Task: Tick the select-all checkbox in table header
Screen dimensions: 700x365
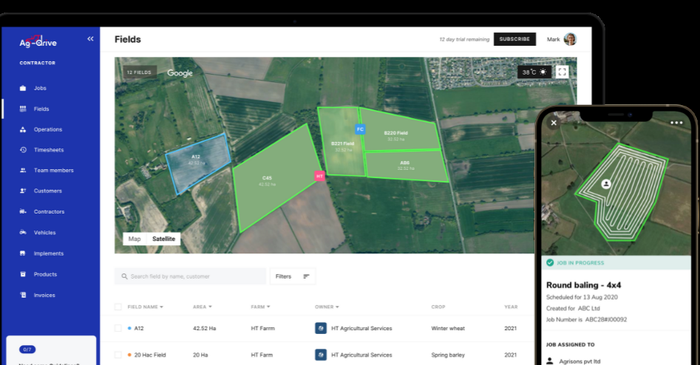Action: tap(118, 307)
